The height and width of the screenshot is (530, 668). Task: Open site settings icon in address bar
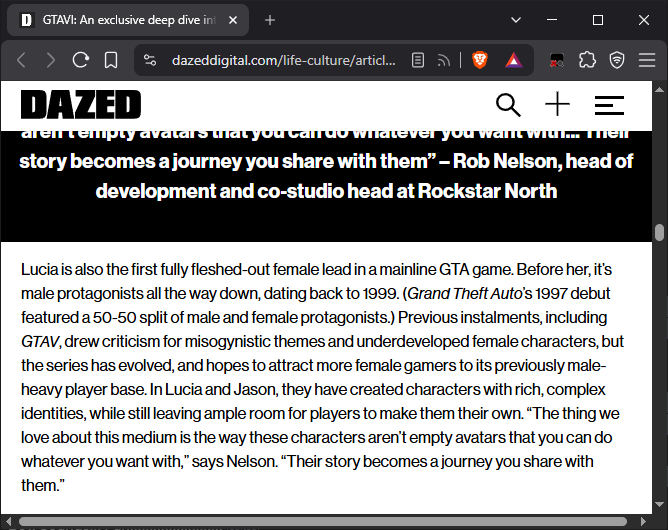point(150,60)
